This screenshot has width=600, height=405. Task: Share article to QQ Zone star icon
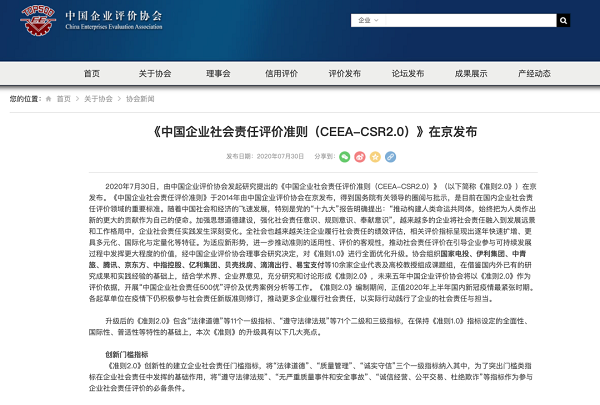[377, 157]
